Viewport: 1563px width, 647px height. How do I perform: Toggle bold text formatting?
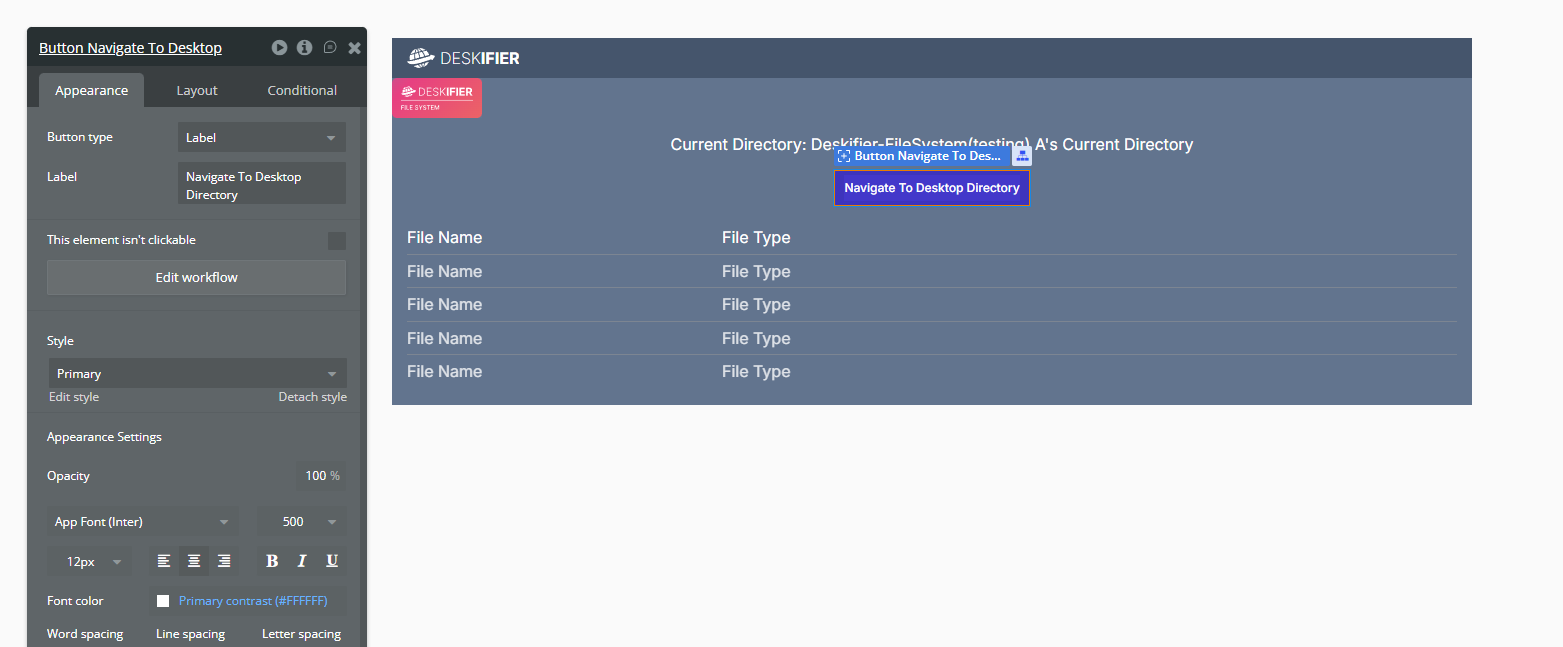point(272,561)
